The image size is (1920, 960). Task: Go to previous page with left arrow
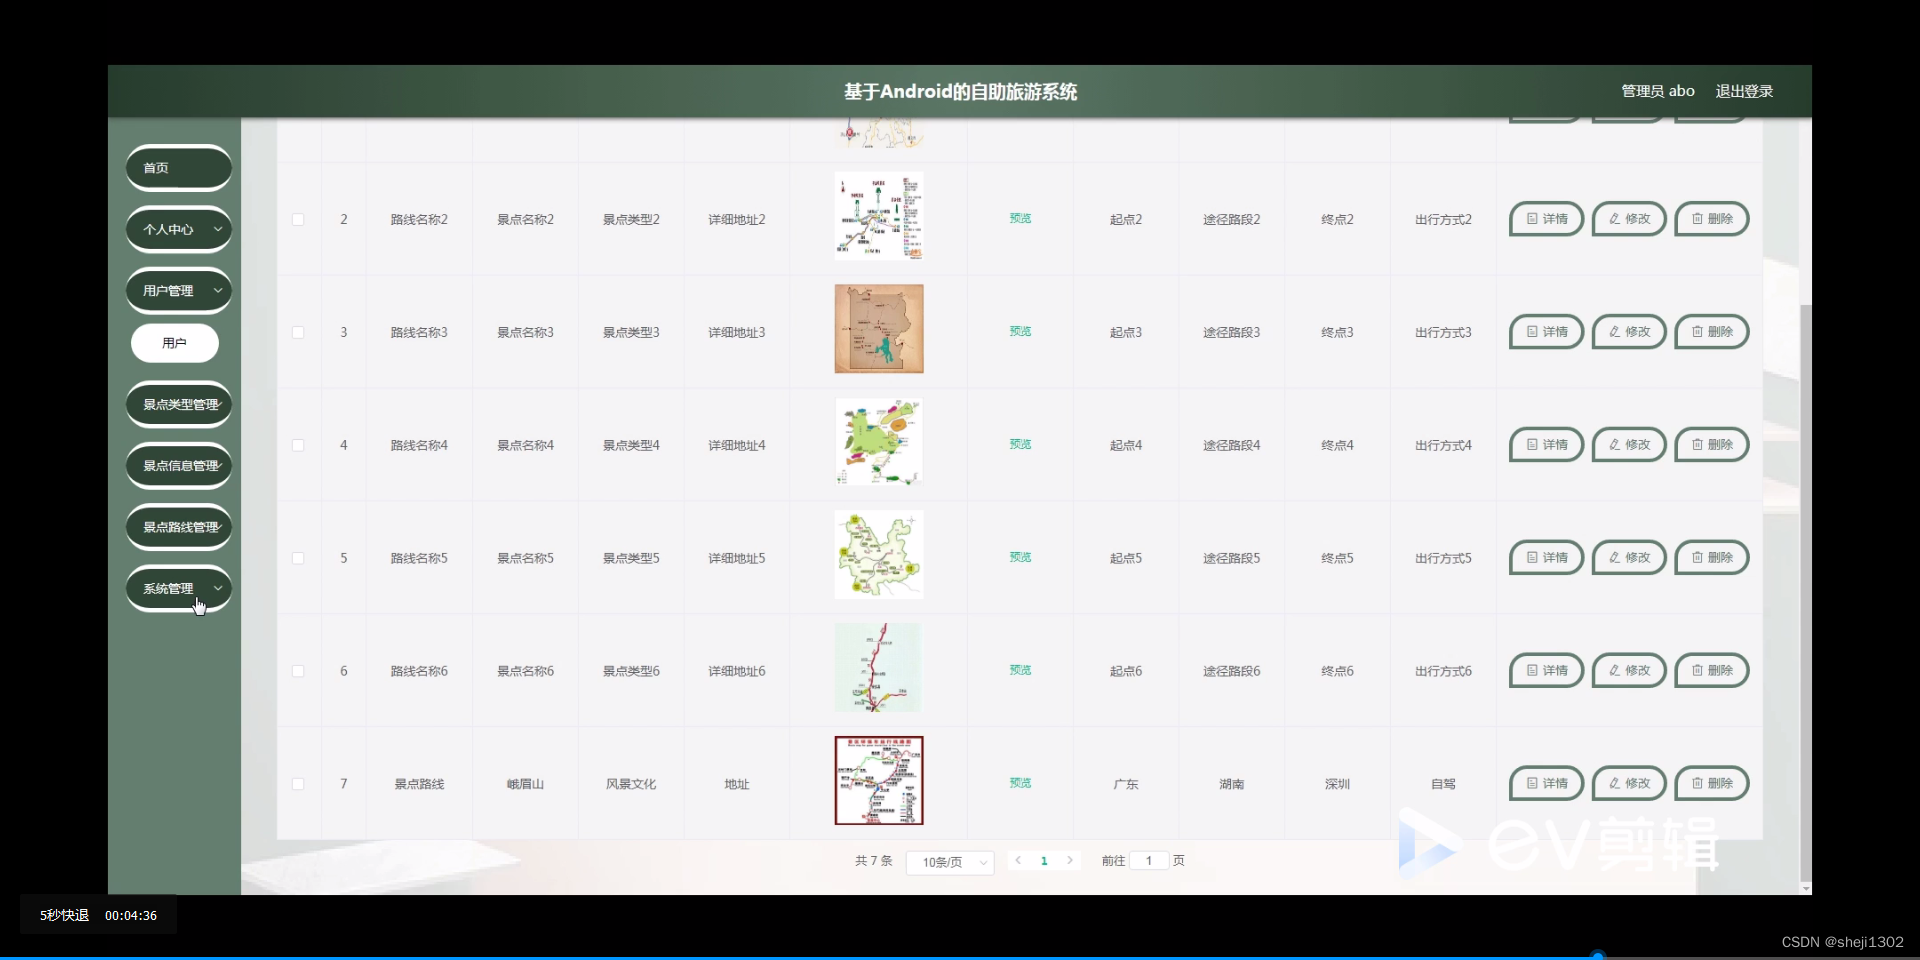1018,861
